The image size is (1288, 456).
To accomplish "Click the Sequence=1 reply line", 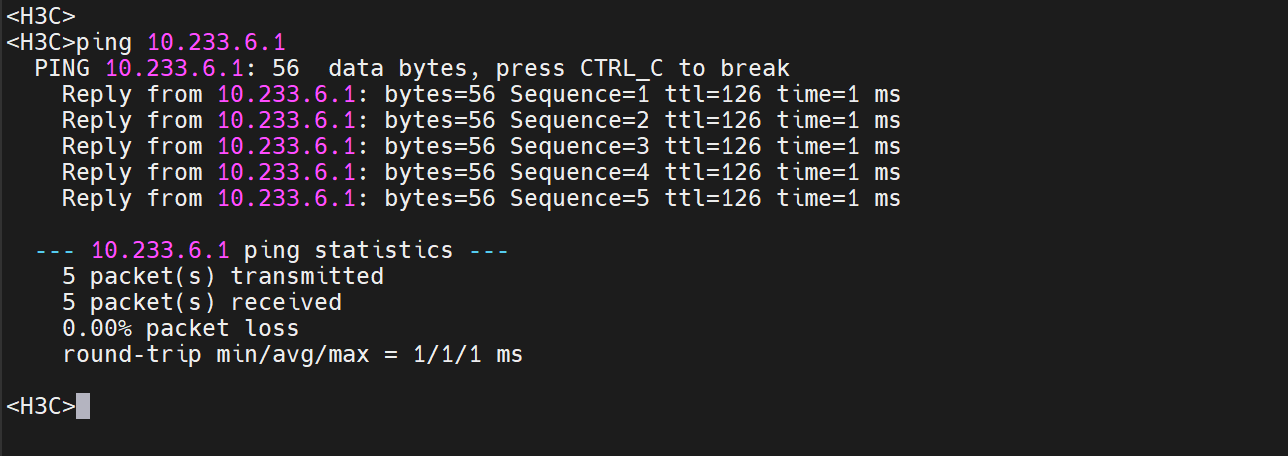I will [x=481, y=94].
